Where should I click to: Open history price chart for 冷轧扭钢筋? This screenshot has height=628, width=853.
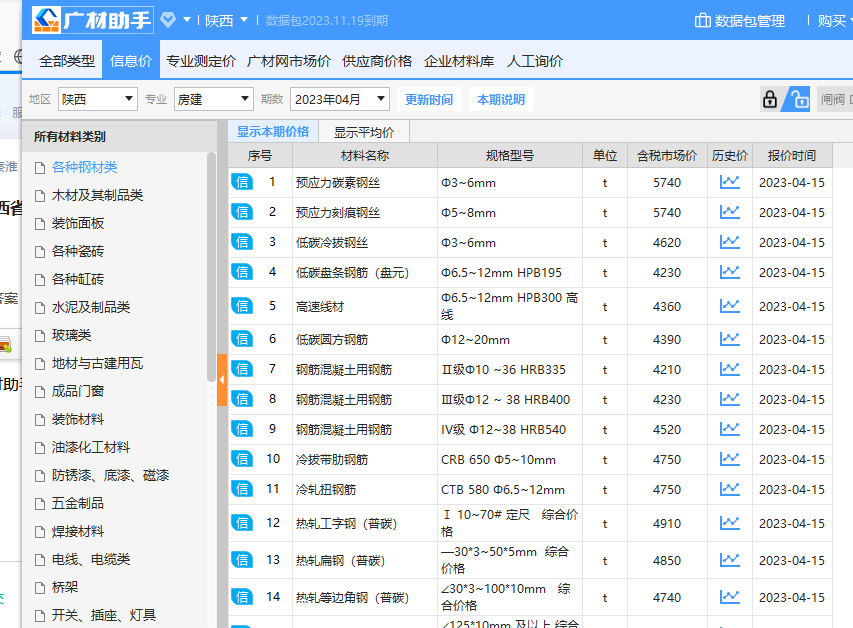[x=730, y=489]
